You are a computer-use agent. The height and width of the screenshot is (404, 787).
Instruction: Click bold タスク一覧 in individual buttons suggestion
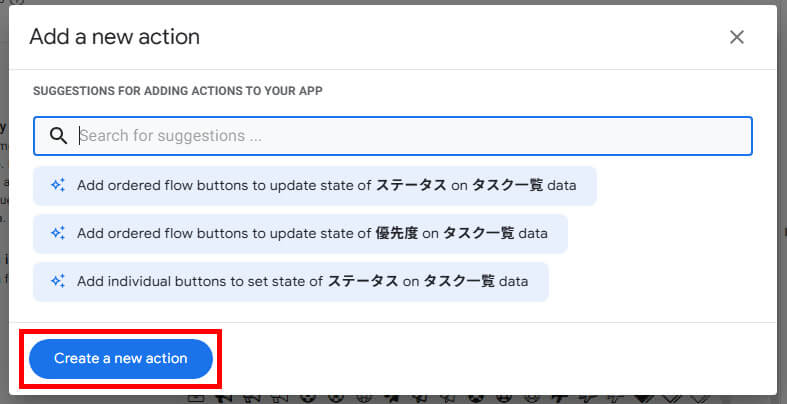pyautogui.click(x=459, y=281)
